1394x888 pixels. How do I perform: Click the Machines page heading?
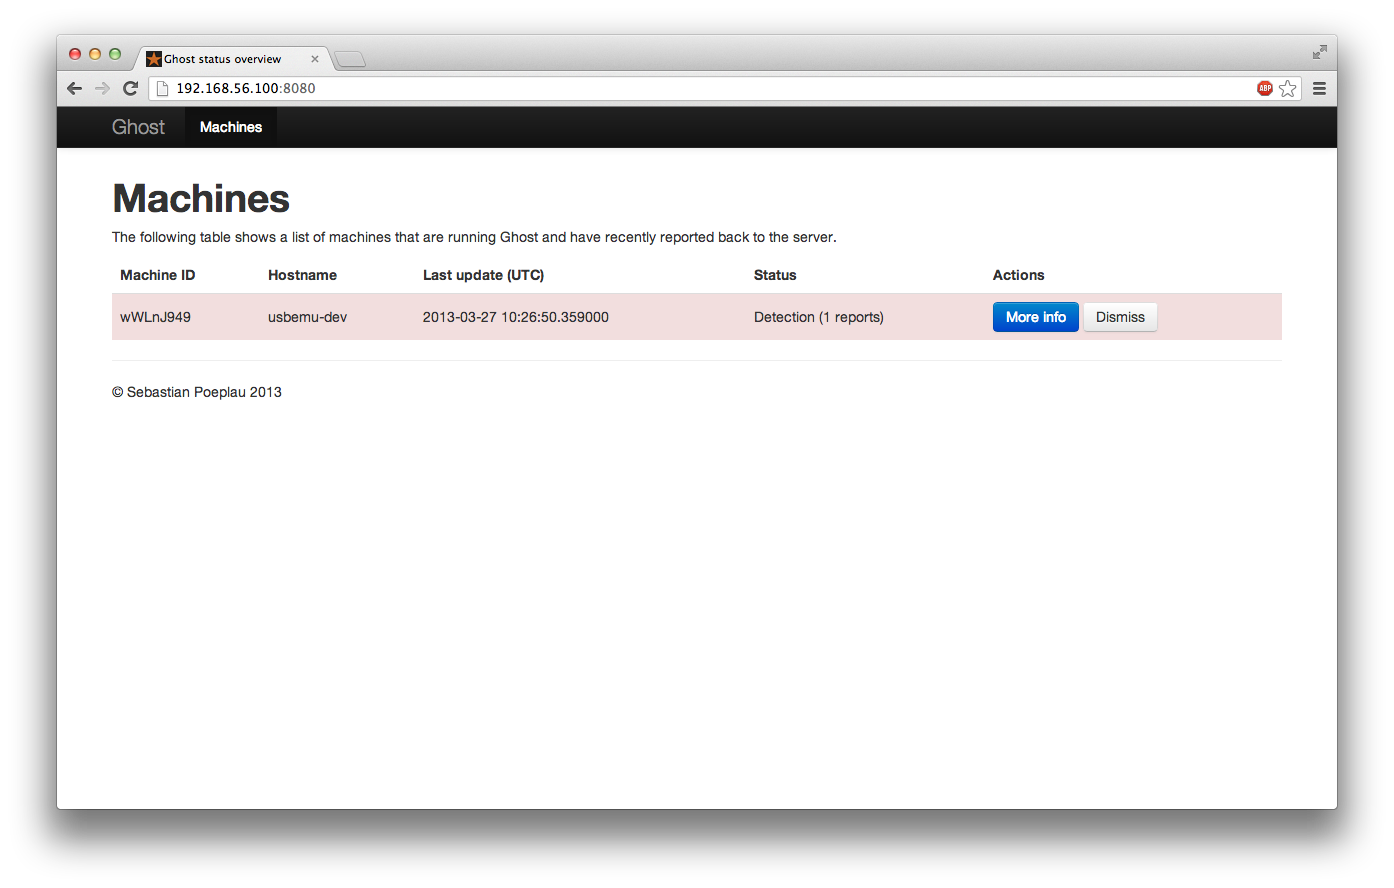point(201,198)
